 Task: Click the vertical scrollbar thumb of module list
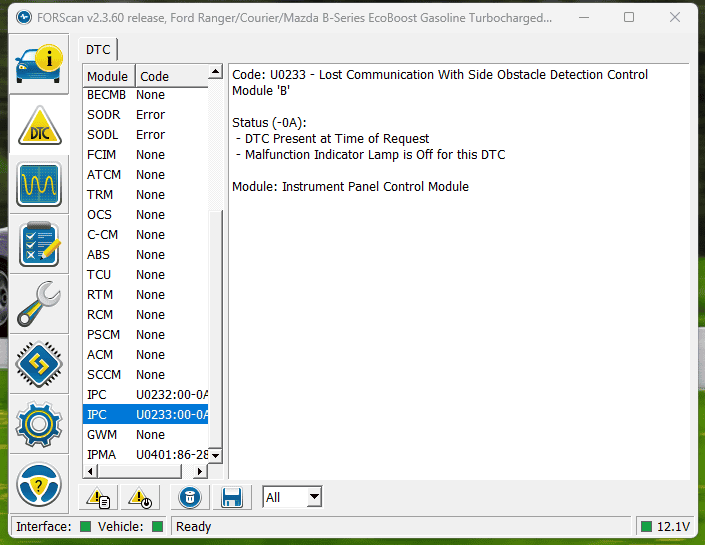point(215,330)
